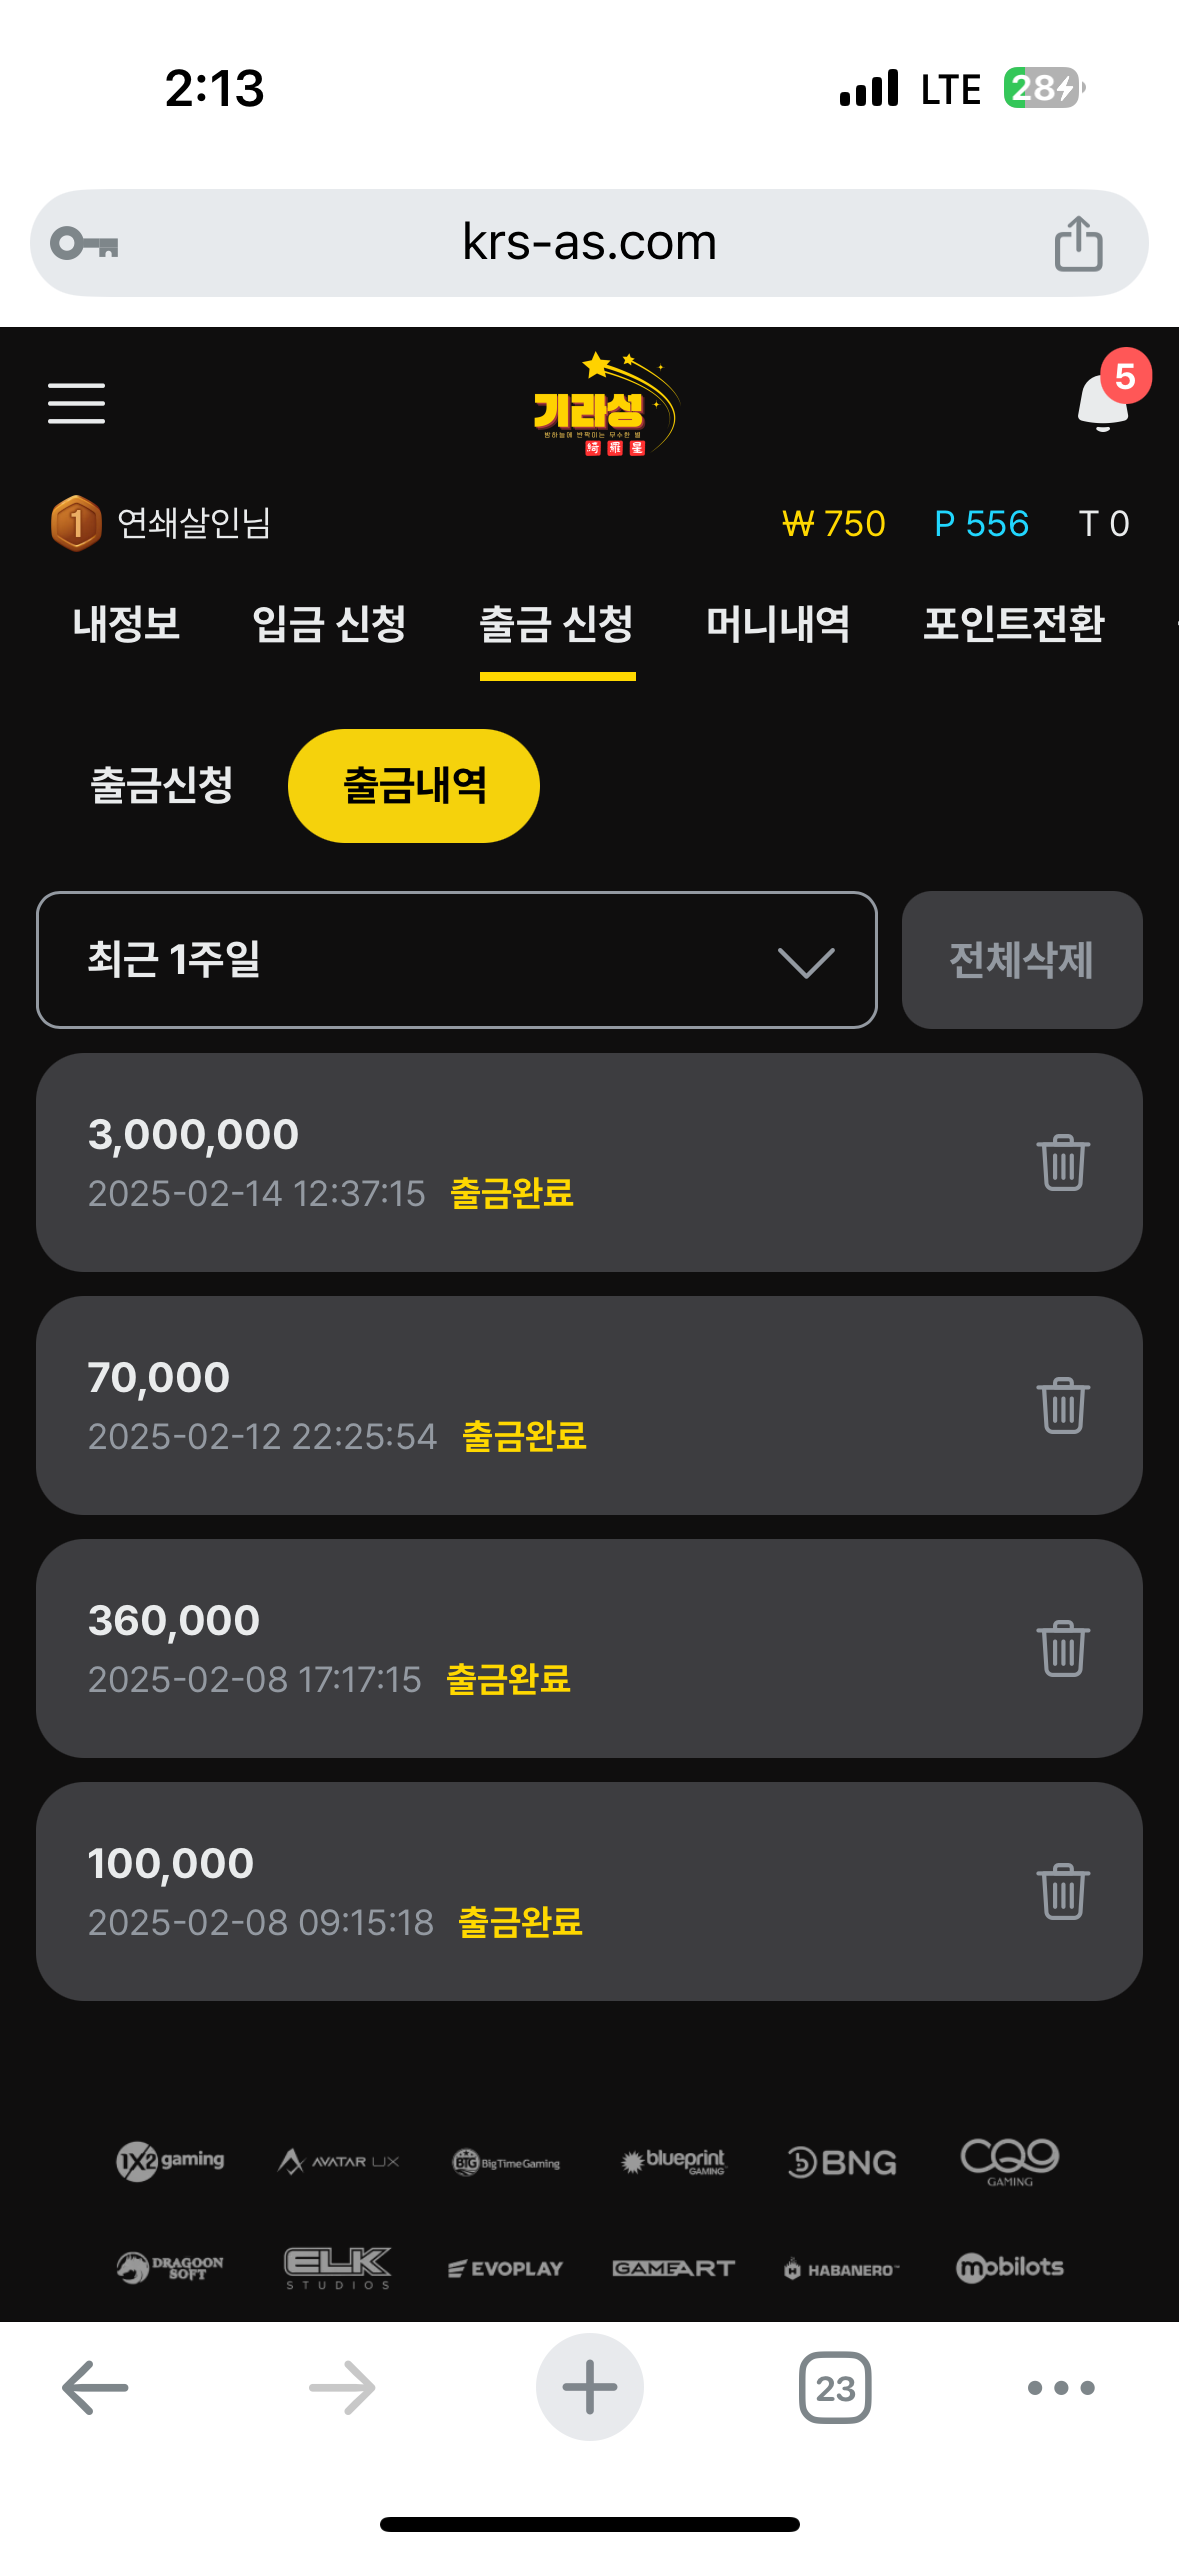Open a new browser tab
Screen dimensions: 1179x2556
pos(589,2388)
